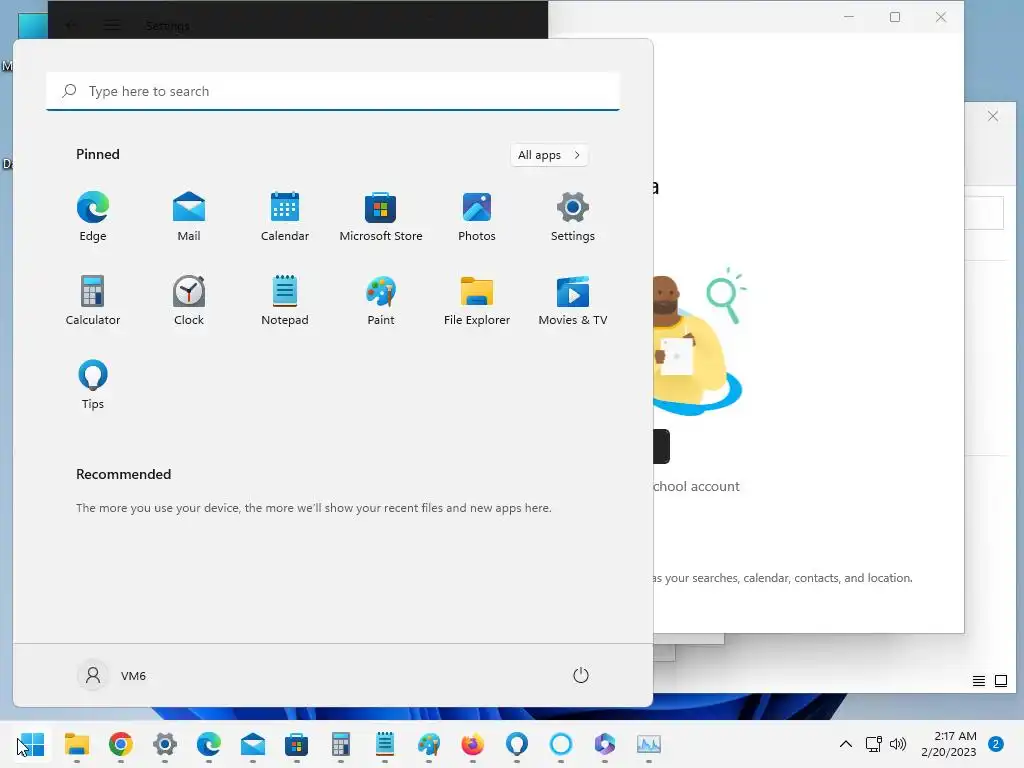Image resolution: width=1024 pixels, height=768 pixels.
Task: Show hidden system tray icons
Action: (x=846, y=744)
